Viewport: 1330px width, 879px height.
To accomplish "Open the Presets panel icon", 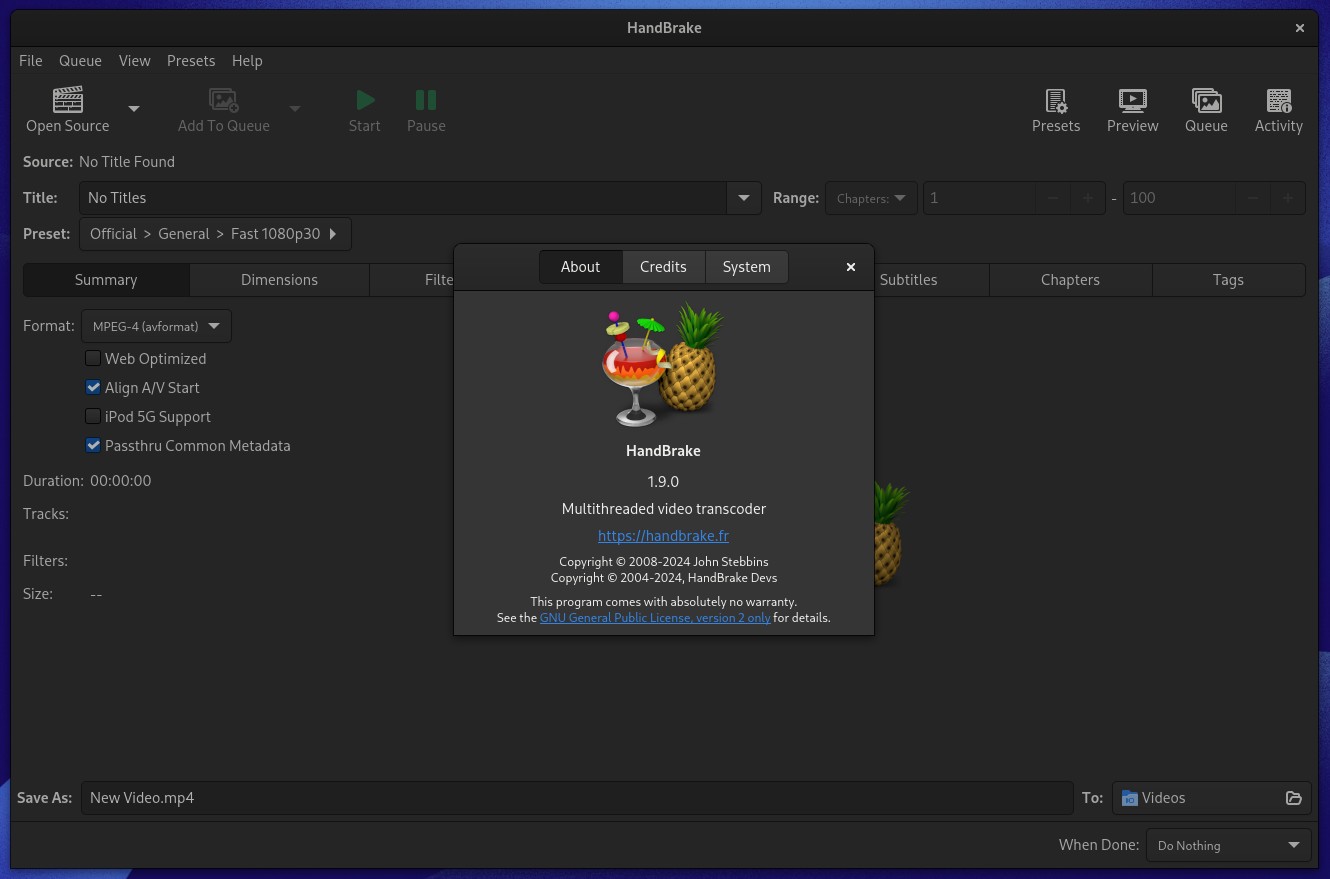I will click(1056, 100).
